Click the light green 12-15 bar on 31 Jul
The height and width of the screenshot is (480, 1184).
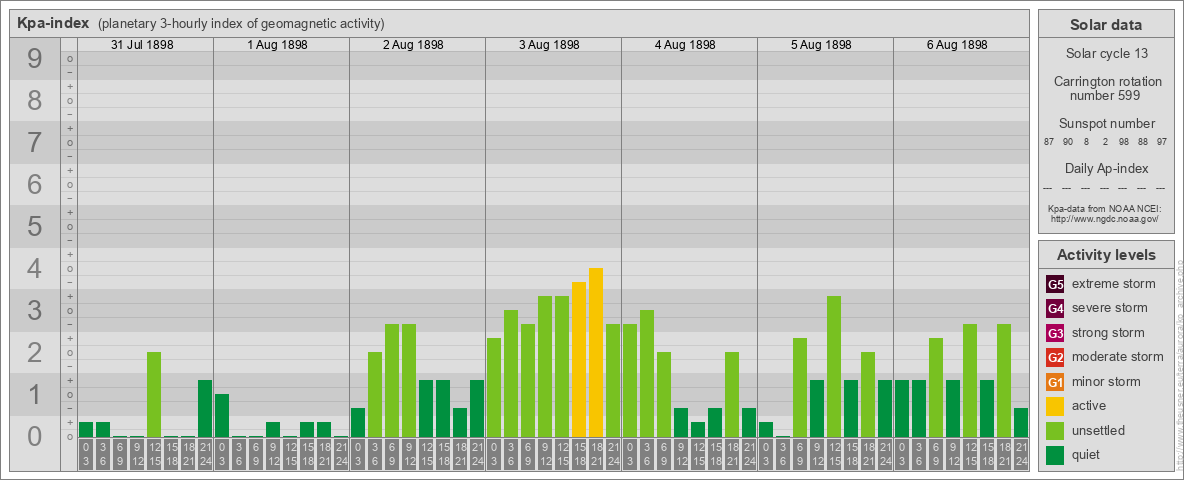(x=154, y=395)
